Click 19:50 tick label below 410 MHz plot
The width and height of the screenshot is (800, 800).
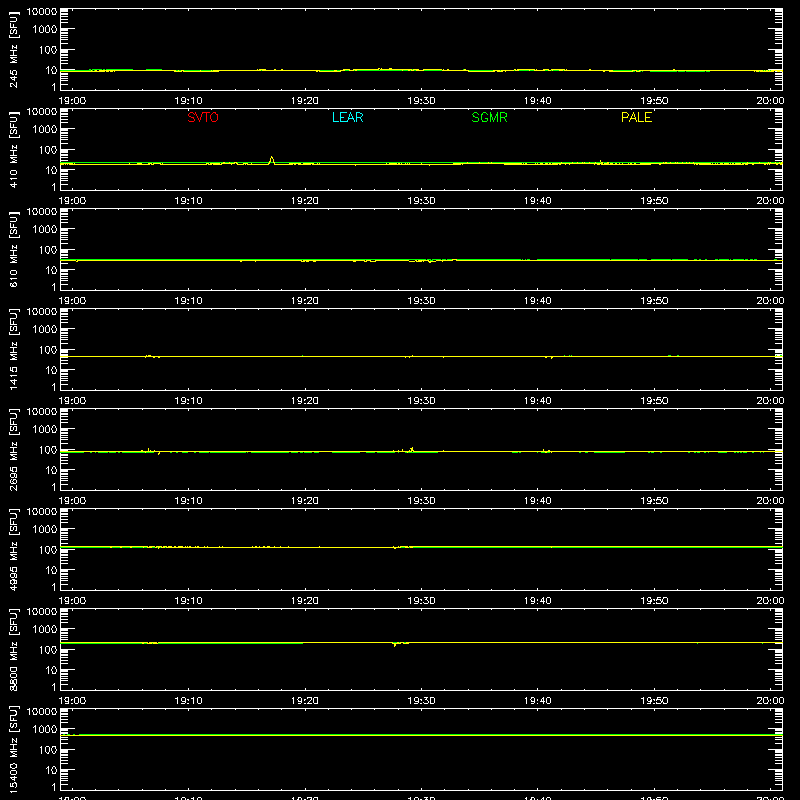tap(654, 201)
